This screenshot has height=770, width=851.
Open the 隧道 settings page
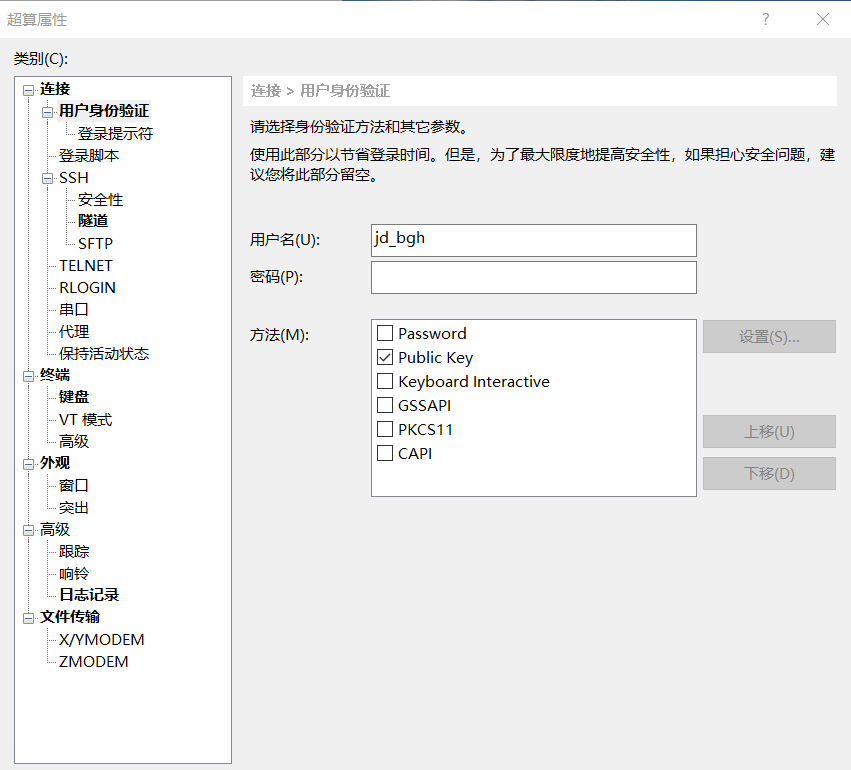93,221
